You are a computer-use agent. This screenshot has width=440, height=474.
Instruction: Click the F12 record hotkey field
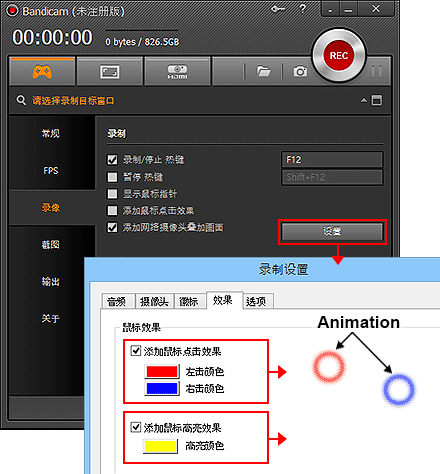click(x=332, y=160)
